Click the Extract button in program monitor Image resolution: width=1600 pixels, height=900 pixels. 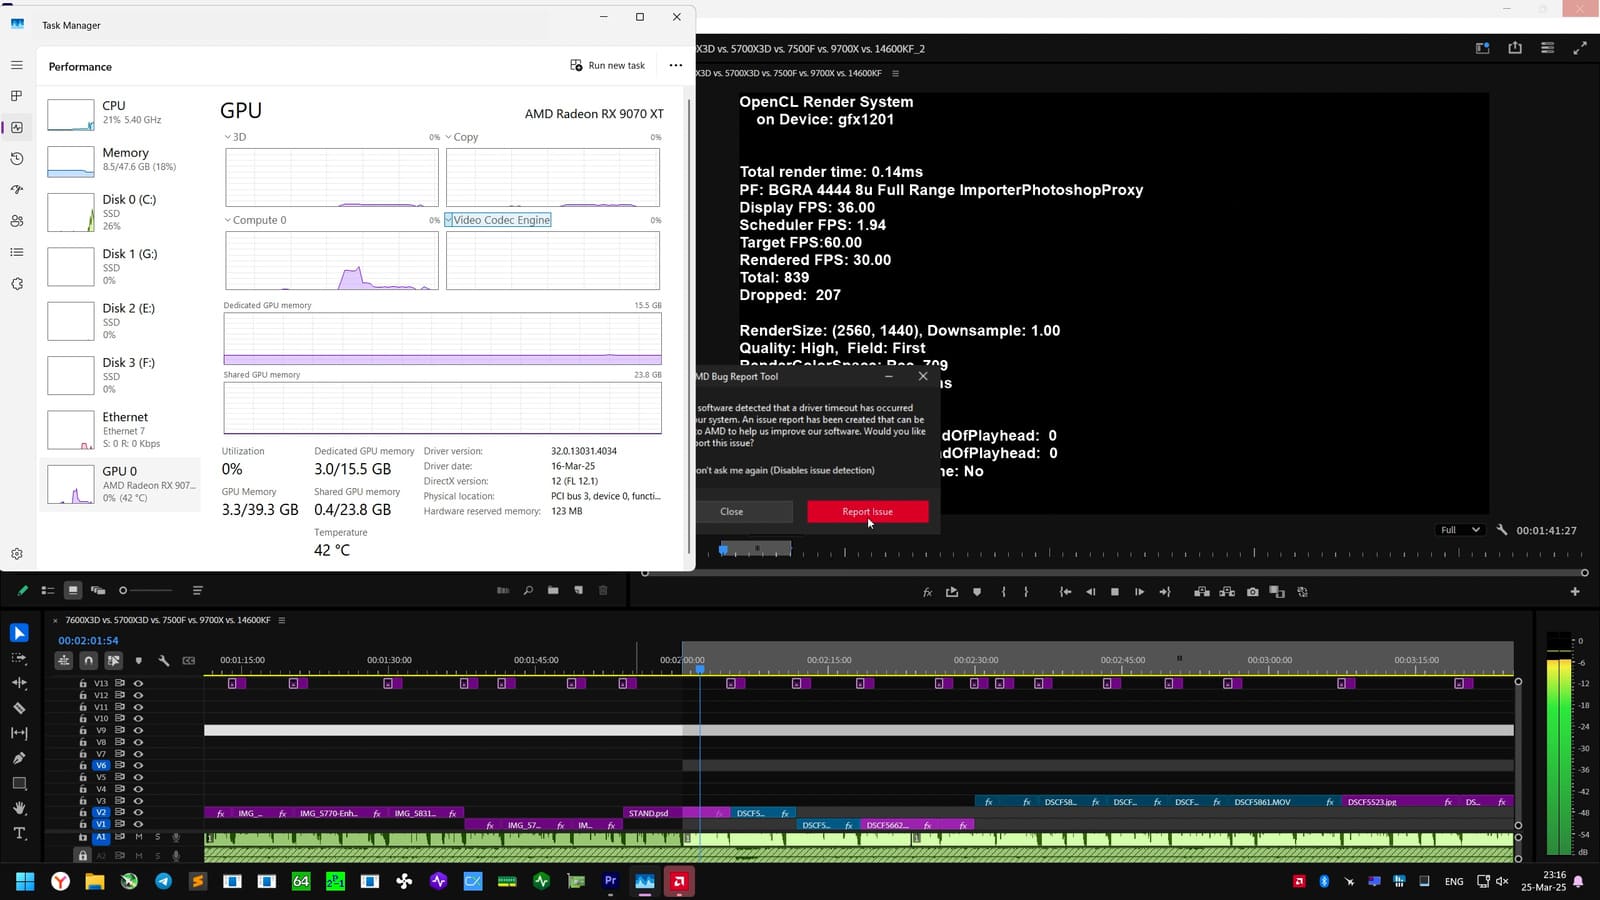1227,592
